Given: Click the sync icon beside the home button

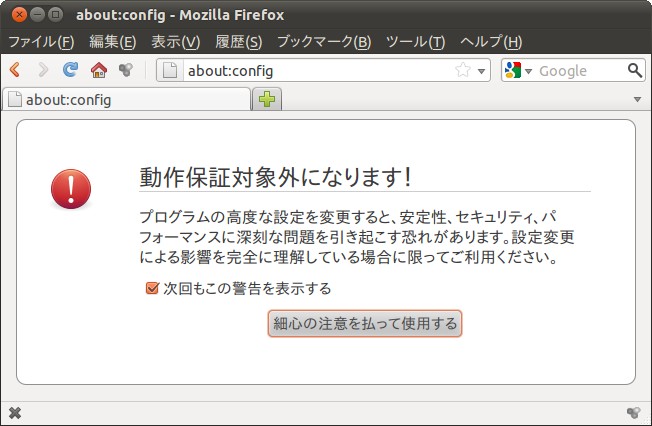Looking at the screenshot, I should (126, 69).
